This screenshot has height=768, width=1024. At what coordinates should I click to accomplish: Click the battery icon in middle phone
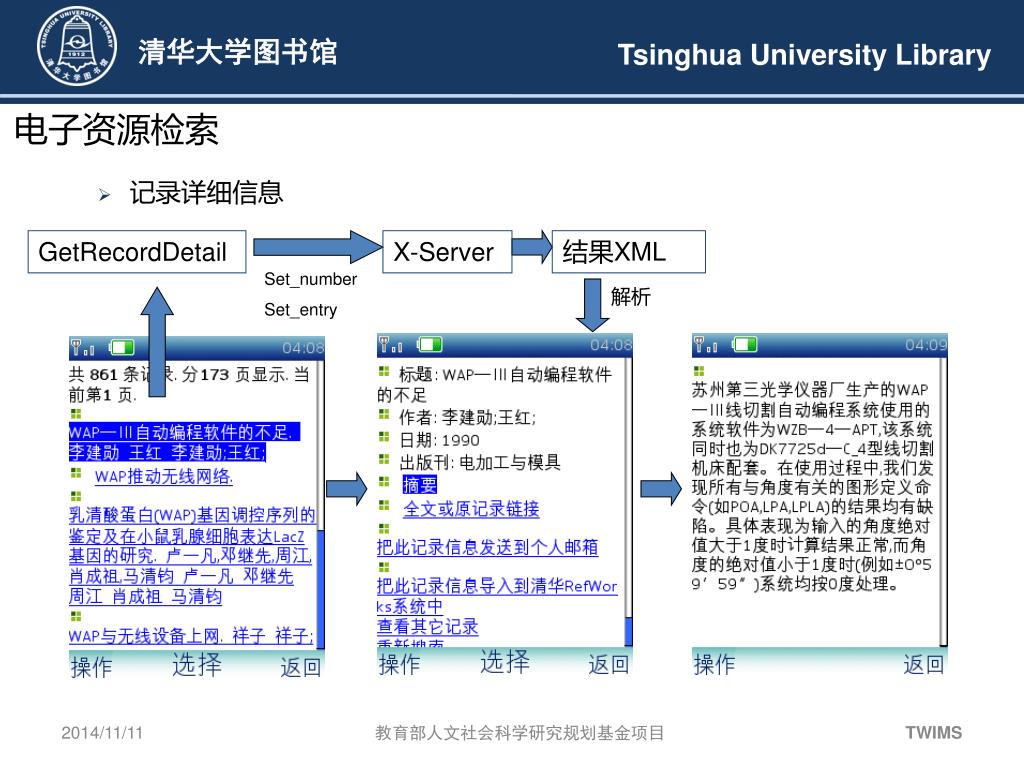click(430, 344)
